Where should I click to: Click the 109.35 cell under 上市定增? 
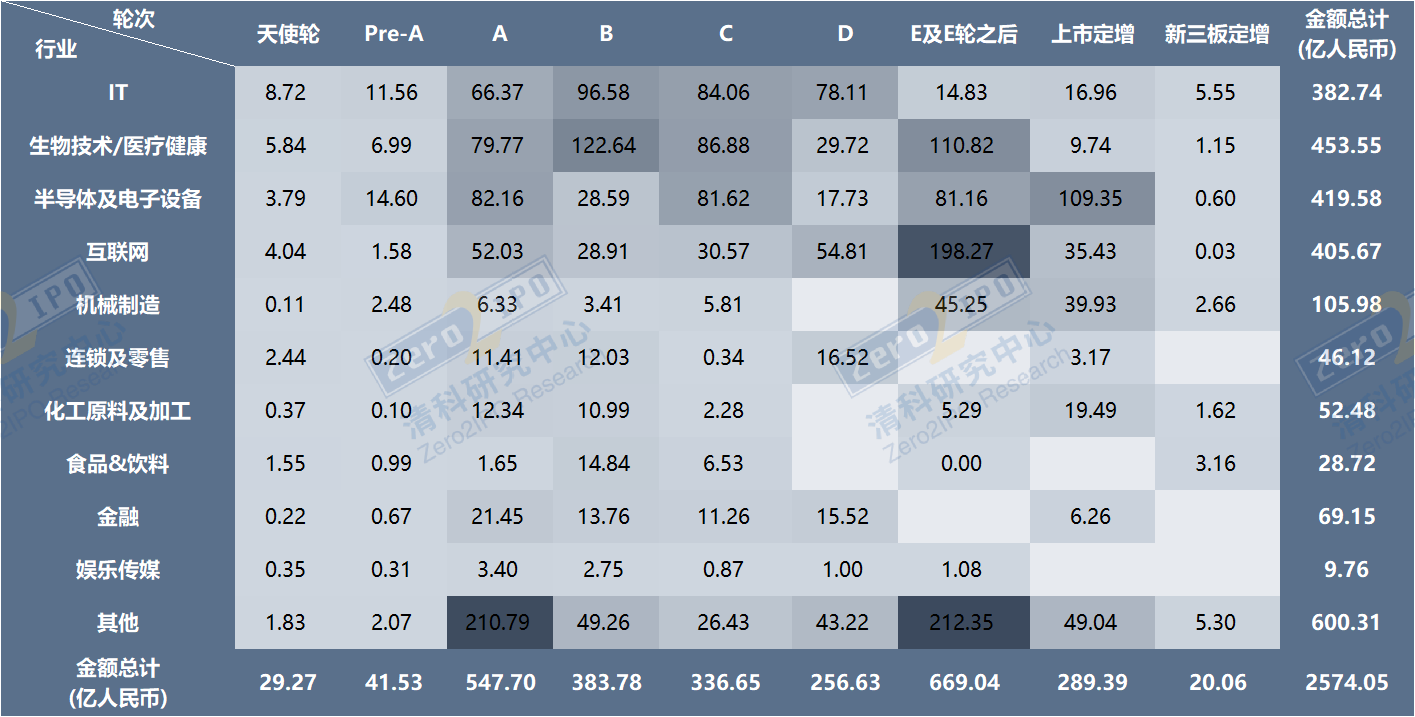click(1092, 199)
